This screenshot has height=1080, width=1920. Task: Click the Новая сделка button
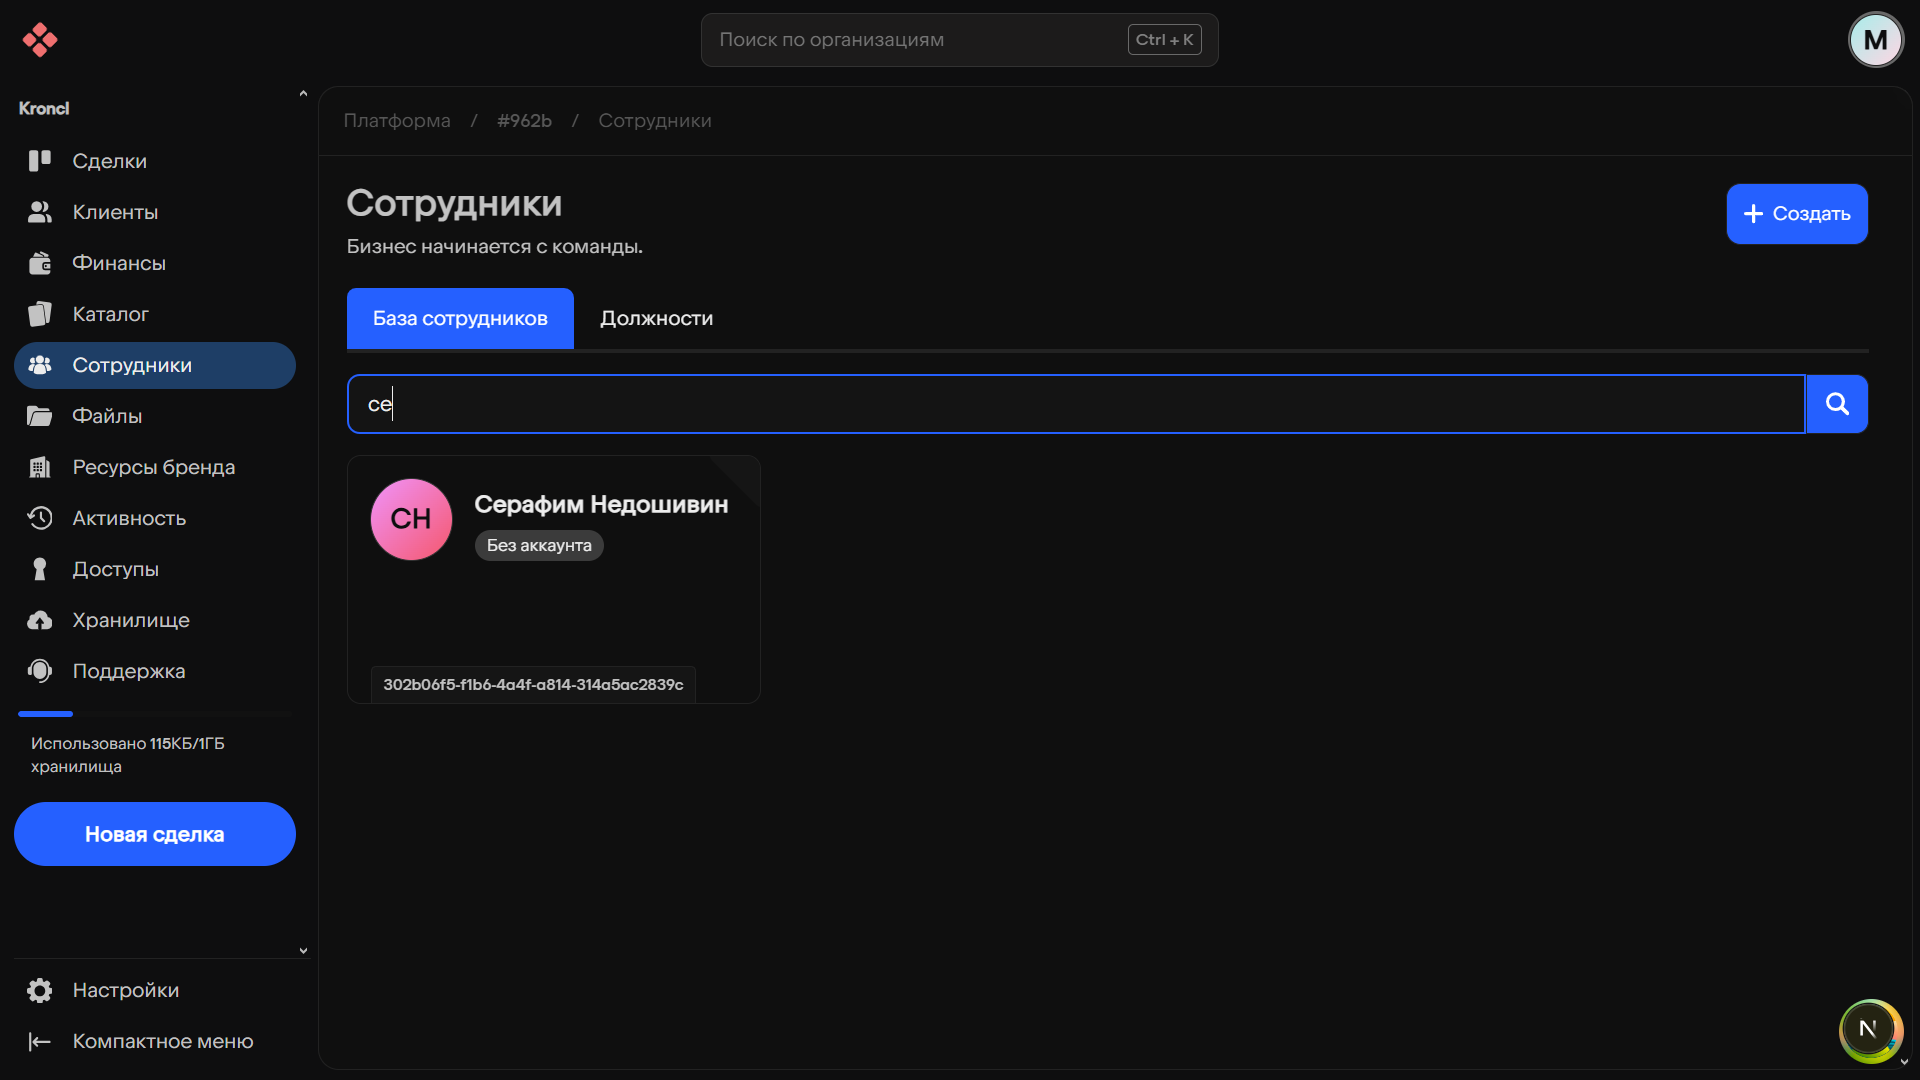pos(155,834)
